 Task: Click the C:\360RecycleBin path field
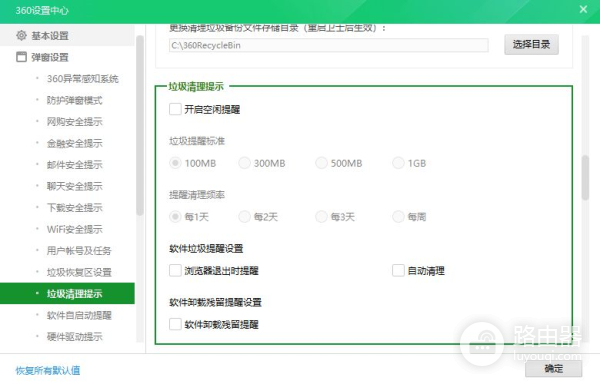click(x=328, y=45)
